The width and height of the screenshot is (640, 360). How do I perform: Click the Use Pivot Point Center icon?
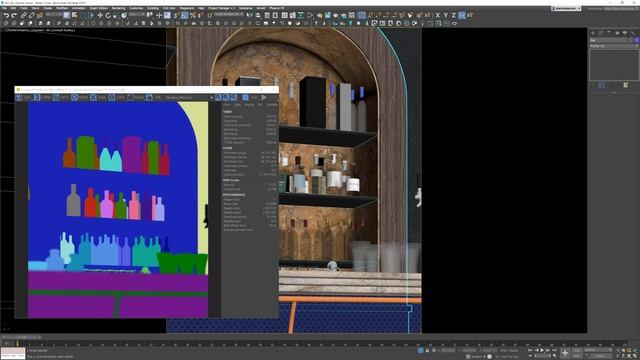click(x=149, y=15)
